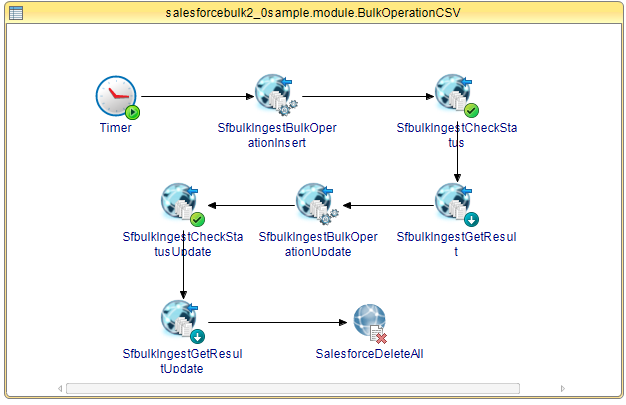Click the right scroll arrow
The width and height of the screenshot is (626, 405).
pos(563,388)
